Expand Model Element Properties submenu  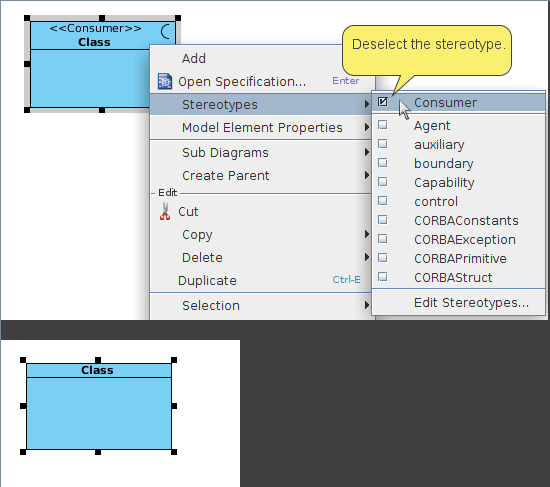(x=262, y=127)
